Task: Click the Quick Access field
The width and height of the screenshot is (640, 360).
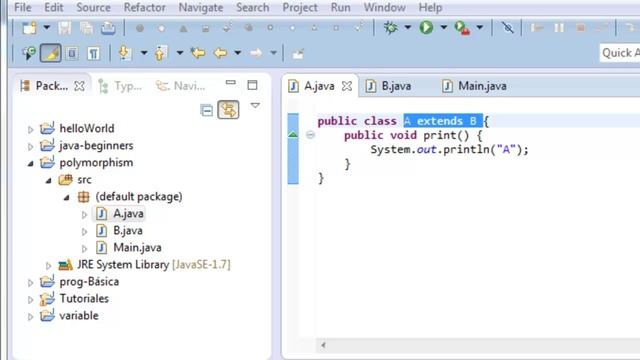Action: pyautogui.click(x=620, y=53)
